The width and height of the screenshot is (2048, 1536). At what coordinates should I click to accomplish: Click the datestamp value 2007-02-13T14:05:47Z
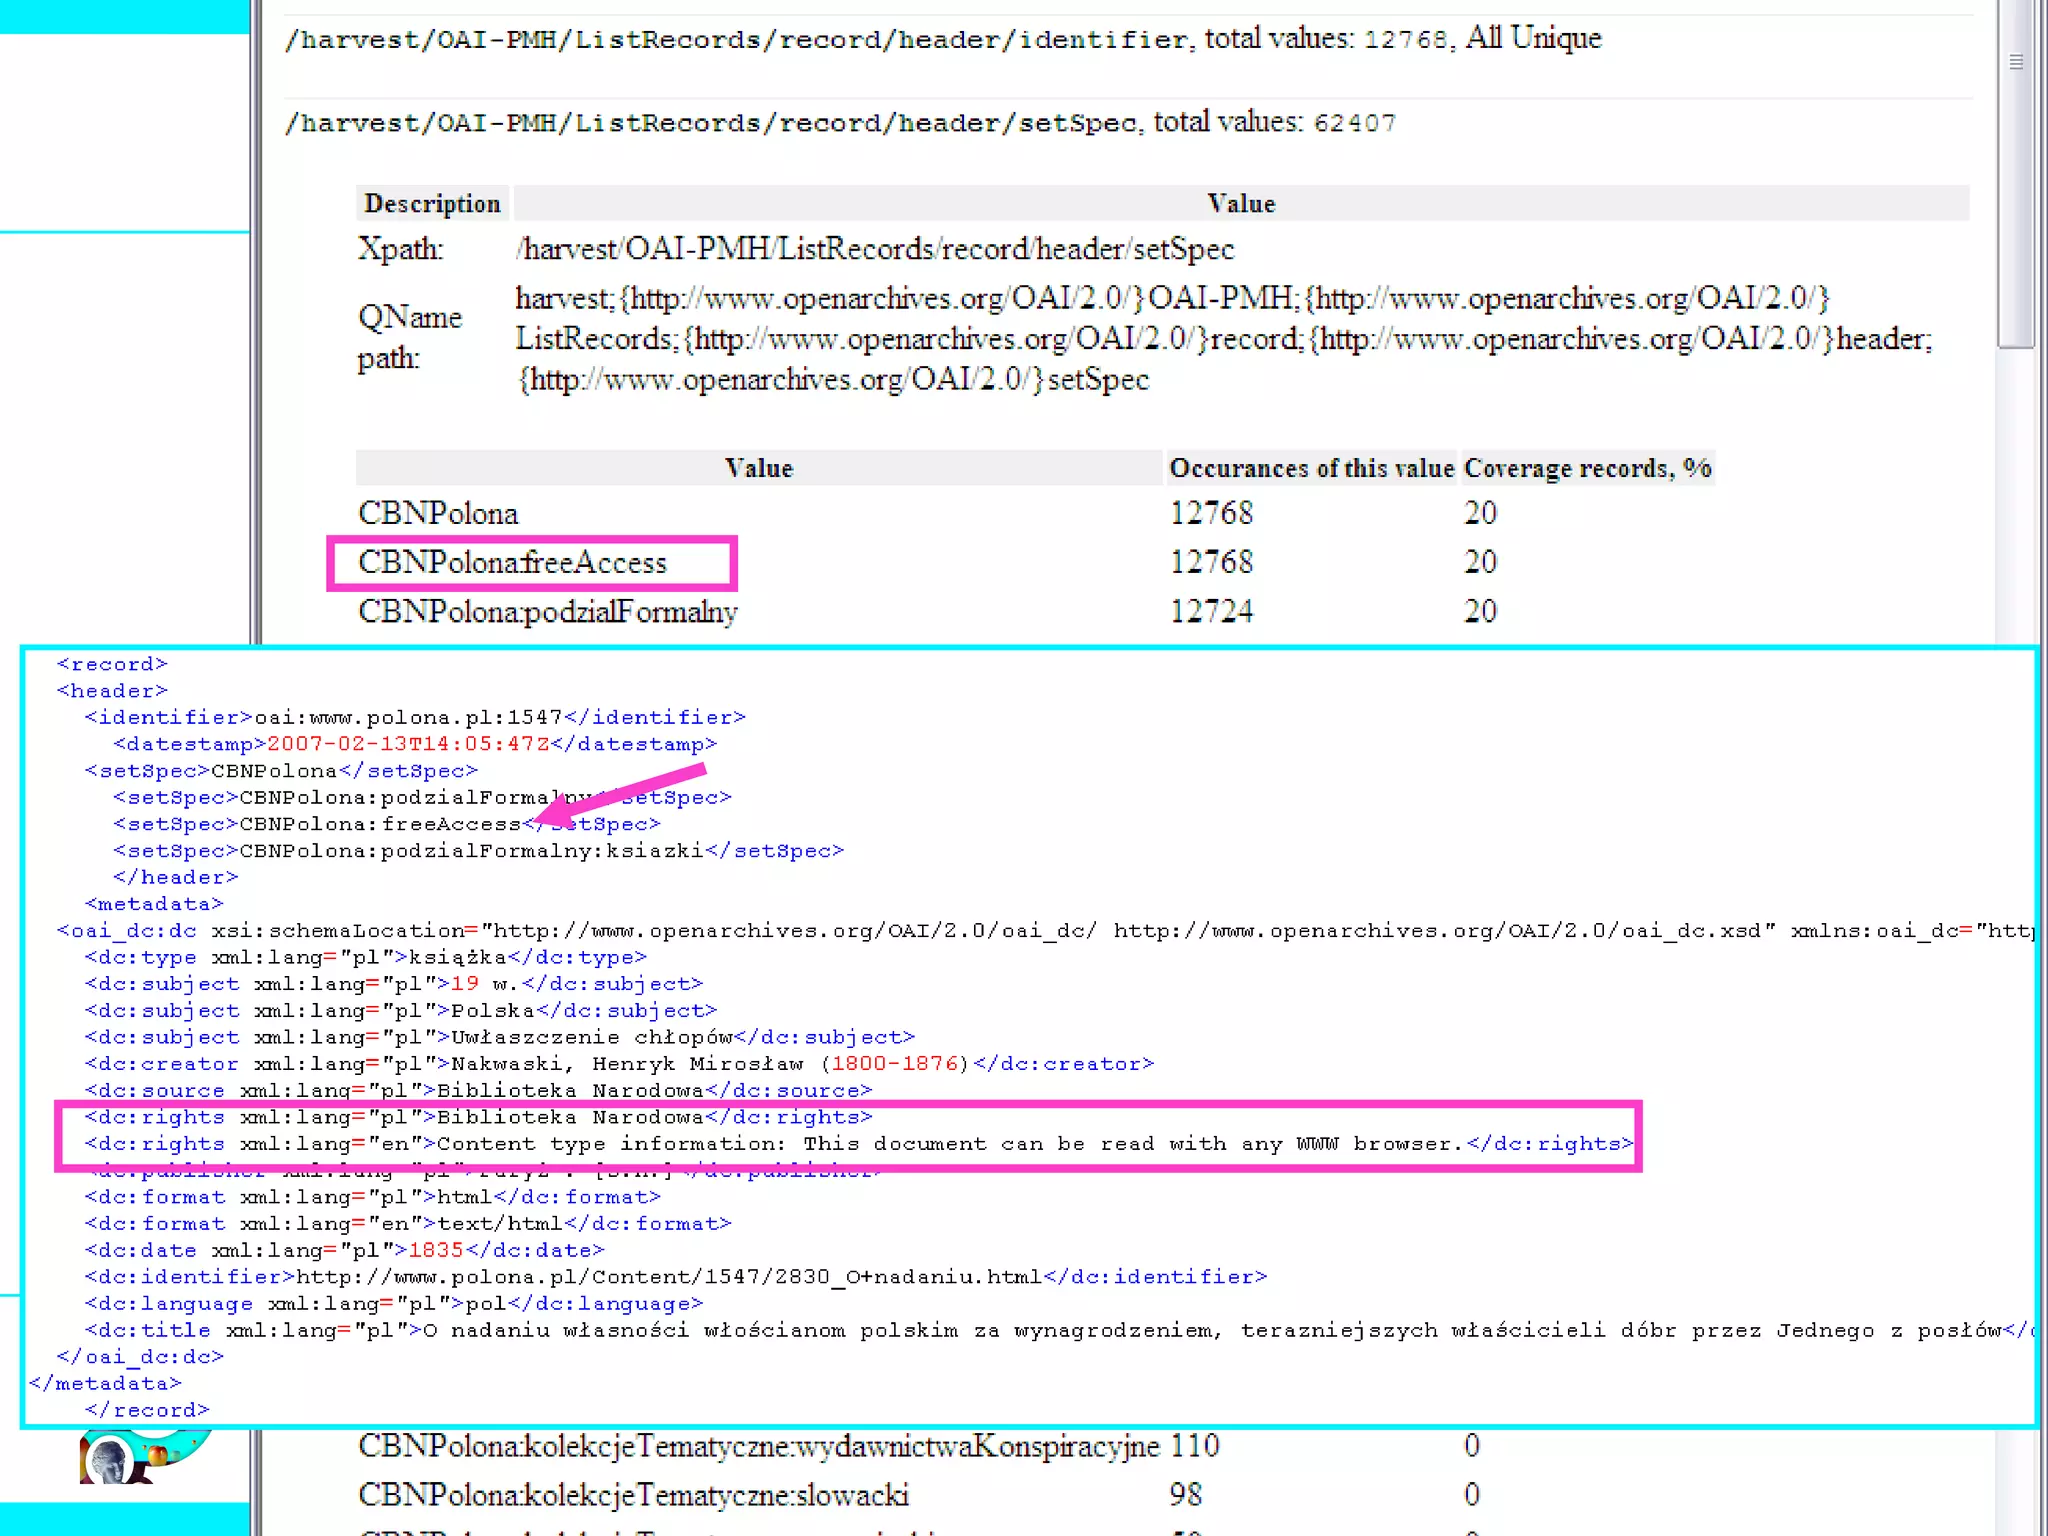pyautogui.click(x=408, y=744)
